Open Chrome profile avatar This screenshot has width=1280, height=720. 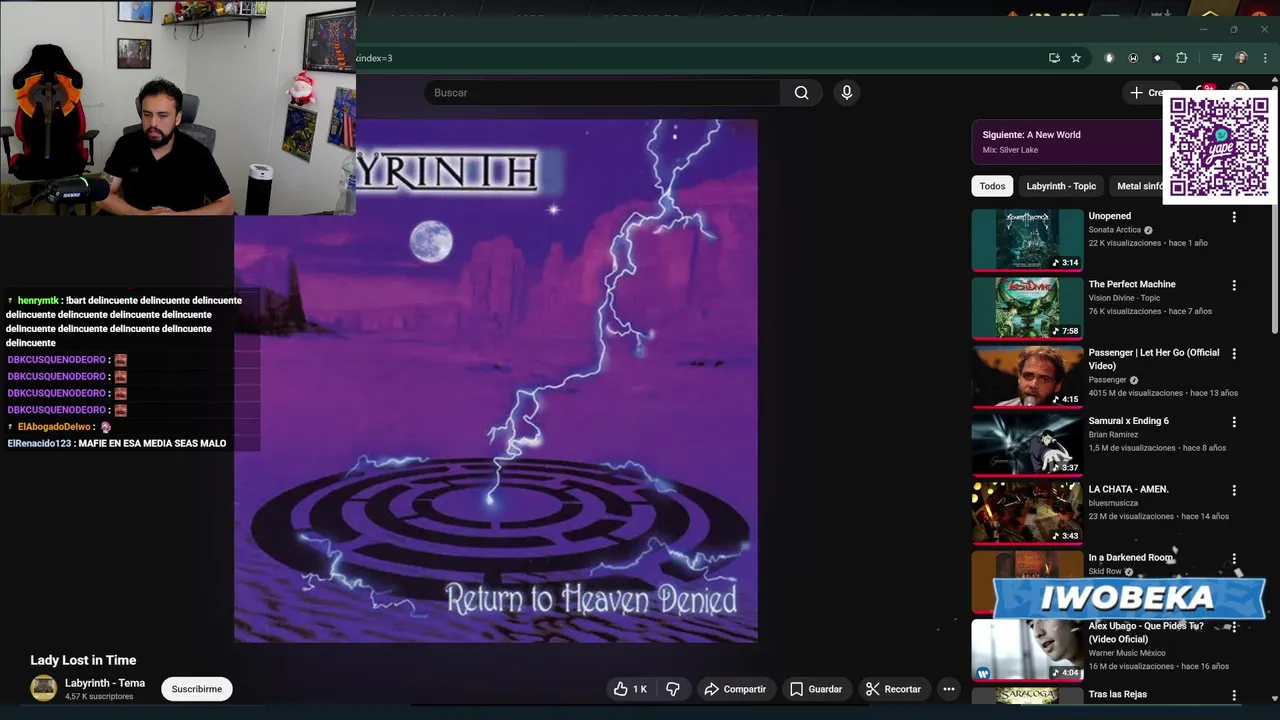click(1241, 58)
